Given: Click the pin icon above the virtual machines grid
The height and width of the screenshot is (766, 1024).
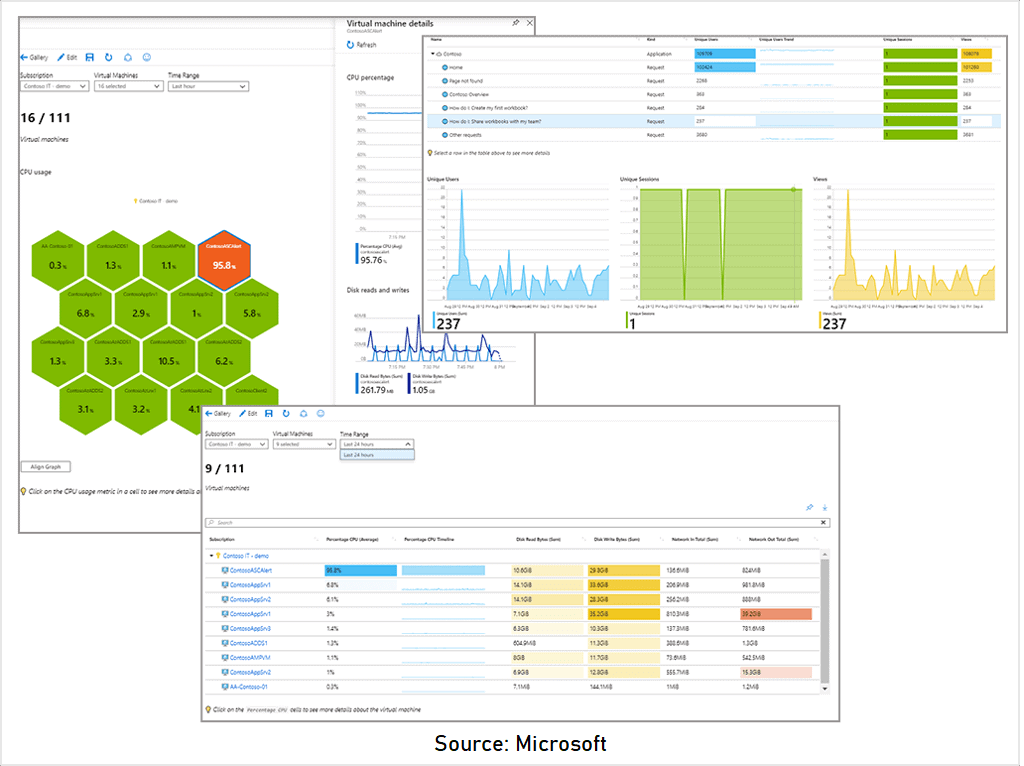Looking at the screenshot, I should point(810,508).
